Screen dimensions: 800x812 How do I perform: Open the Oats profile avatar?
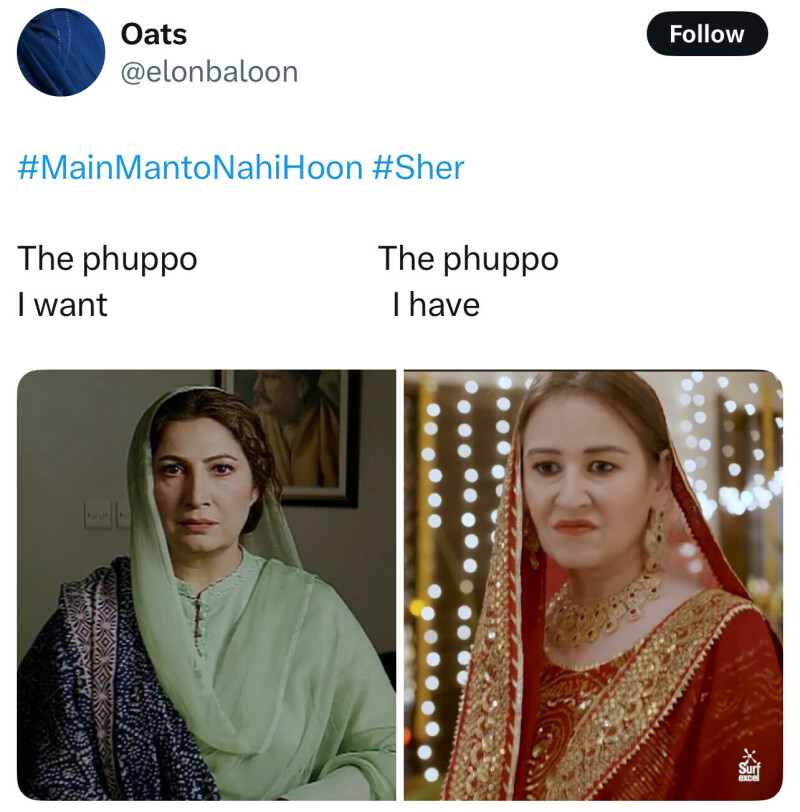pos(61,52)
